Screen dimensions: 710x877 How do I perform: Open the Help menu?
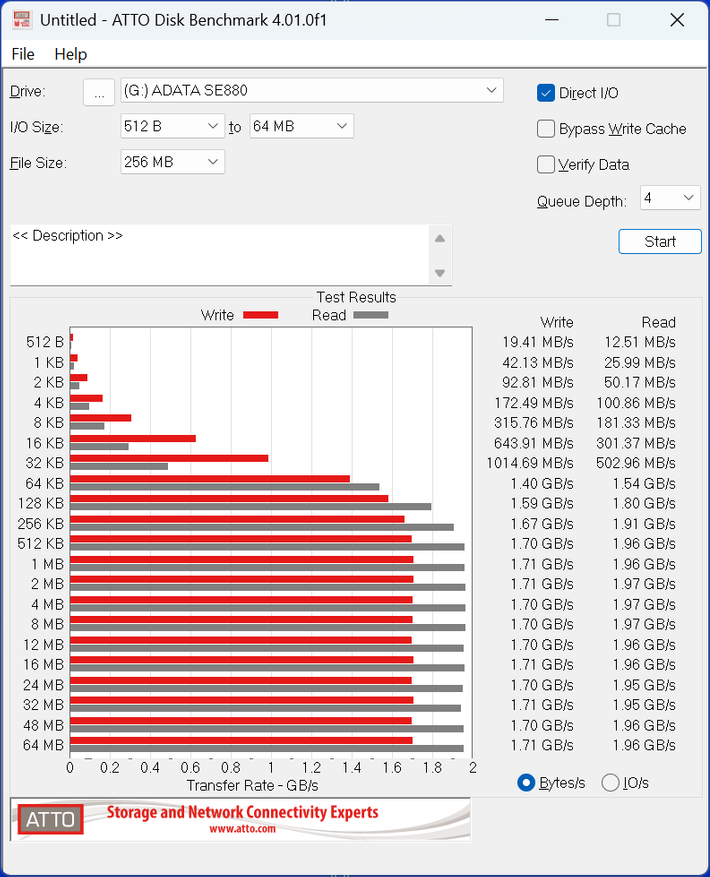(x=70, y=54)
